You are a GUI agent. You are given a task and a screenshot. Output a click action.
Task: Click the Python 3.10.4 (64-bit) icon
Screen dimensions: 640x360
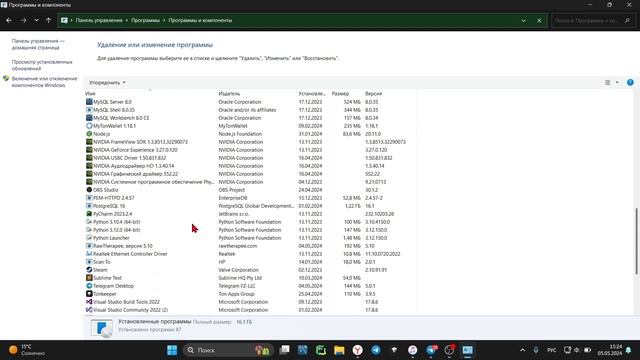point(89,222)
